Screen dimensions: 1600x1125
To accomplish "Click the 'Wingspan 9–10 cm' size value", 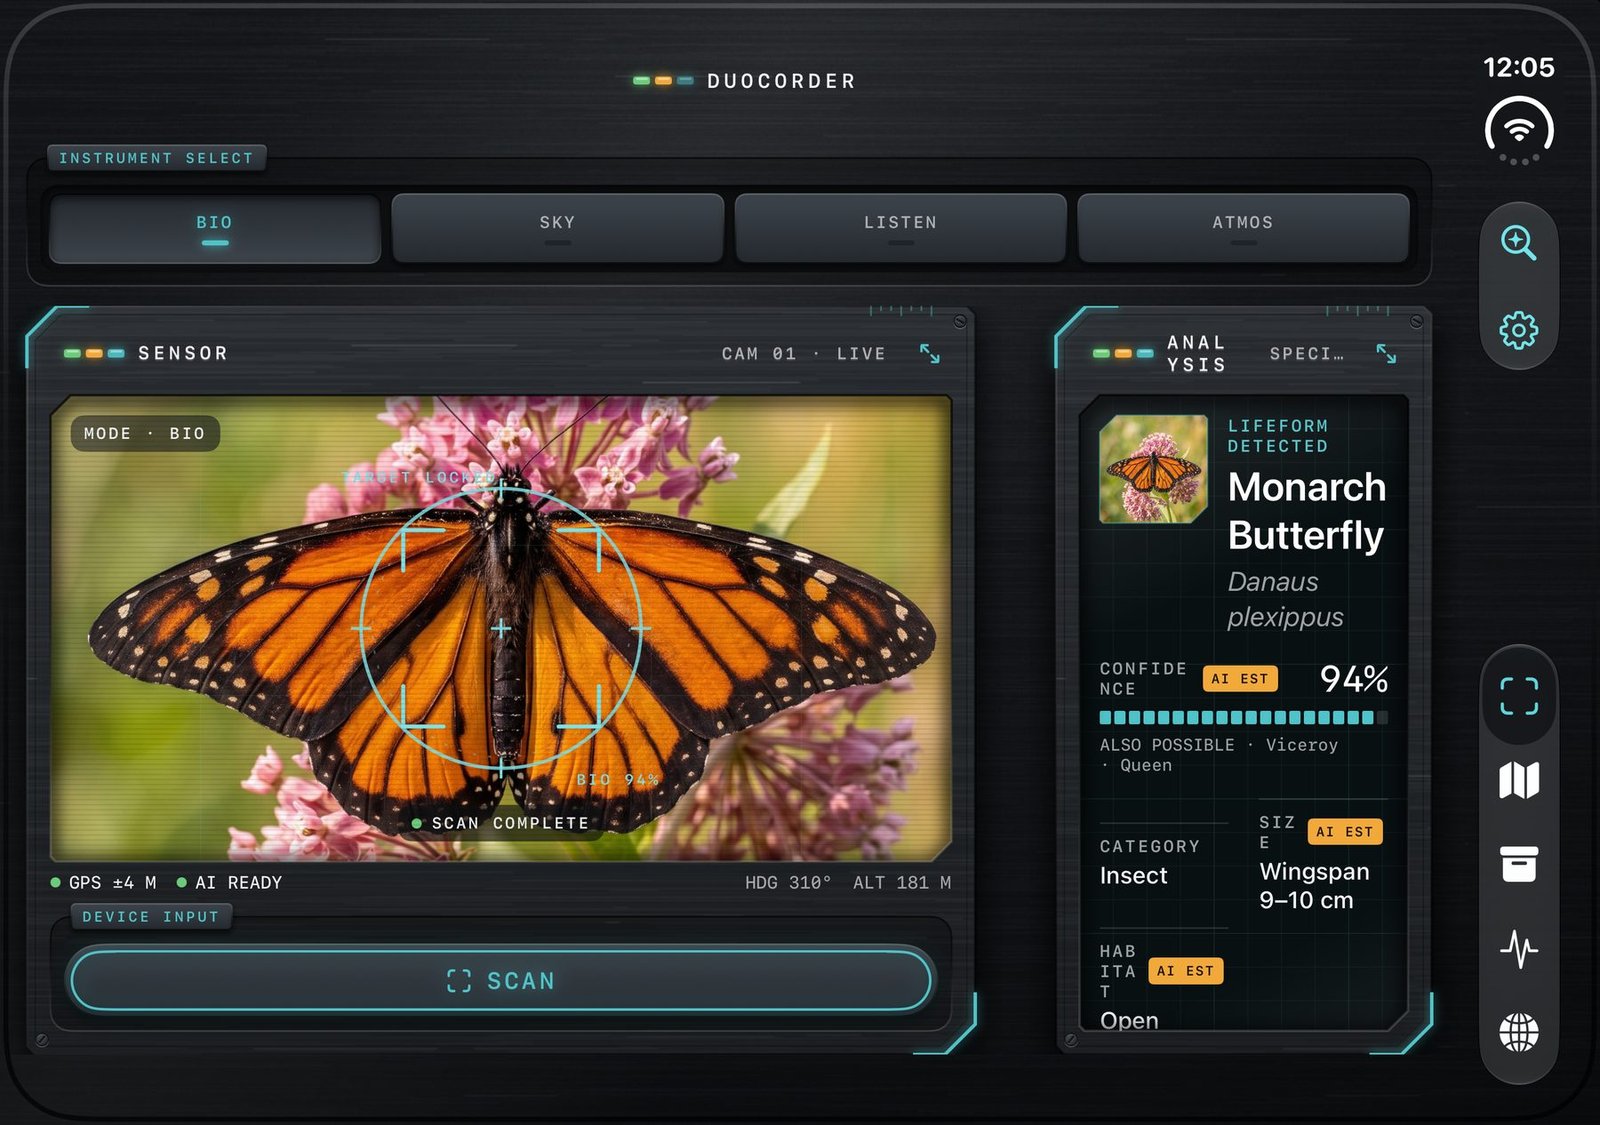I will coord(1314,886).
